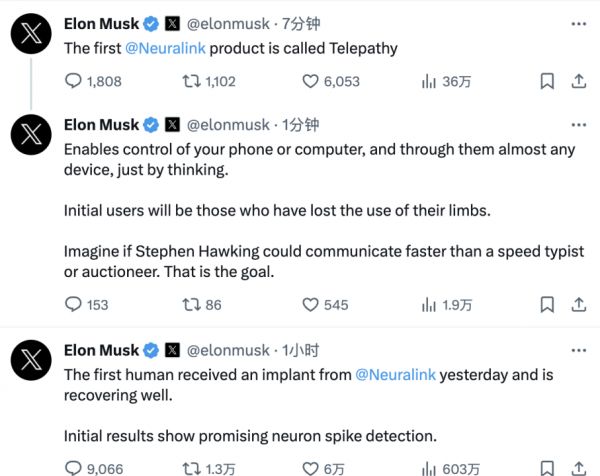600x476 pixels.
Task: Repost the Stephen Hawking tweet
Action: [194, 305]
